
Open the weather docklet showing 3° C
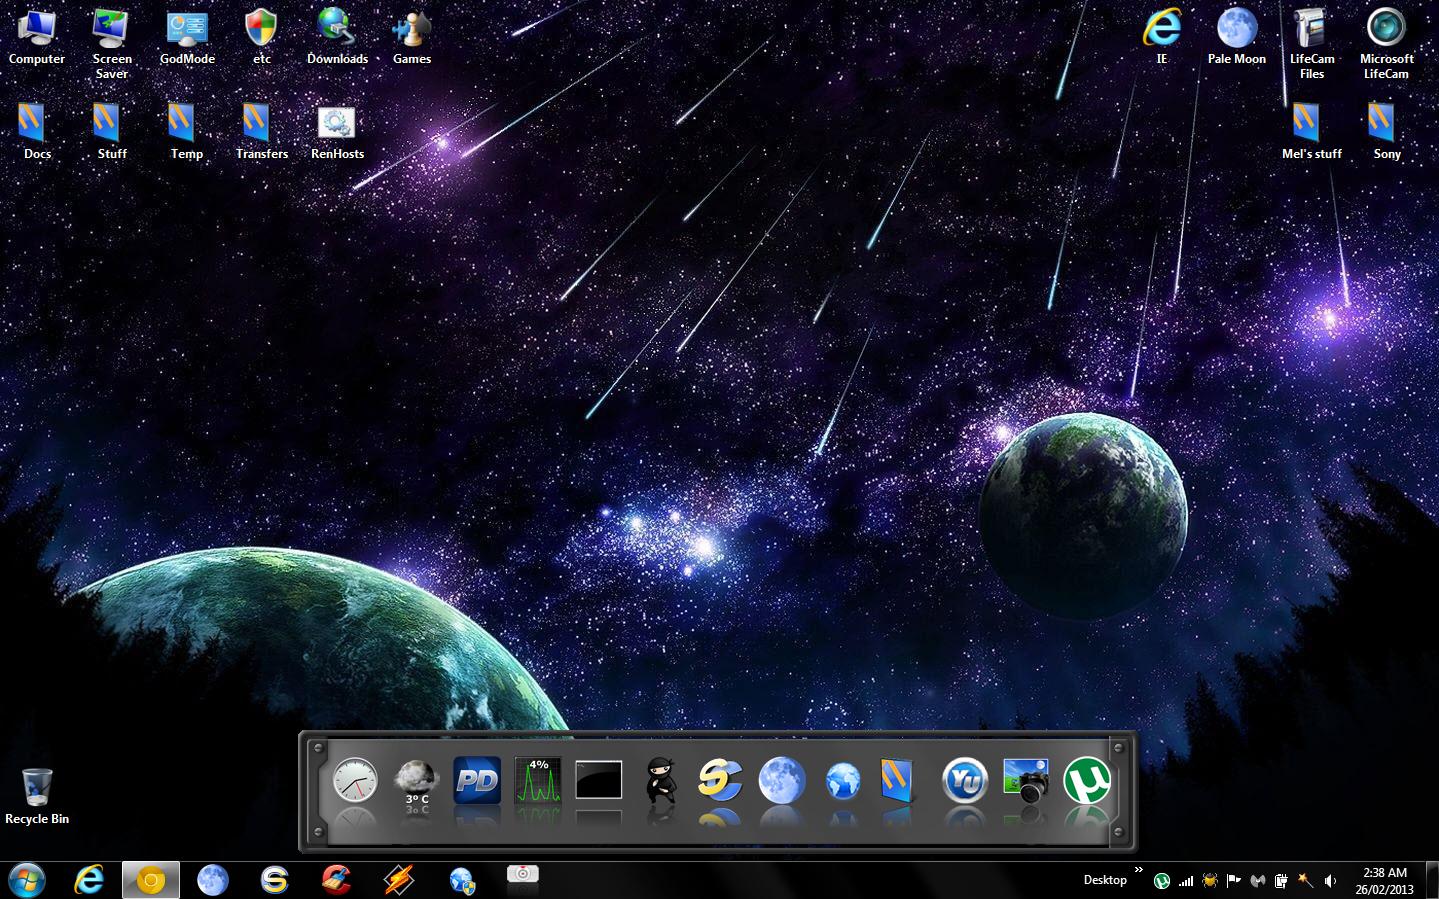(417, 782)
